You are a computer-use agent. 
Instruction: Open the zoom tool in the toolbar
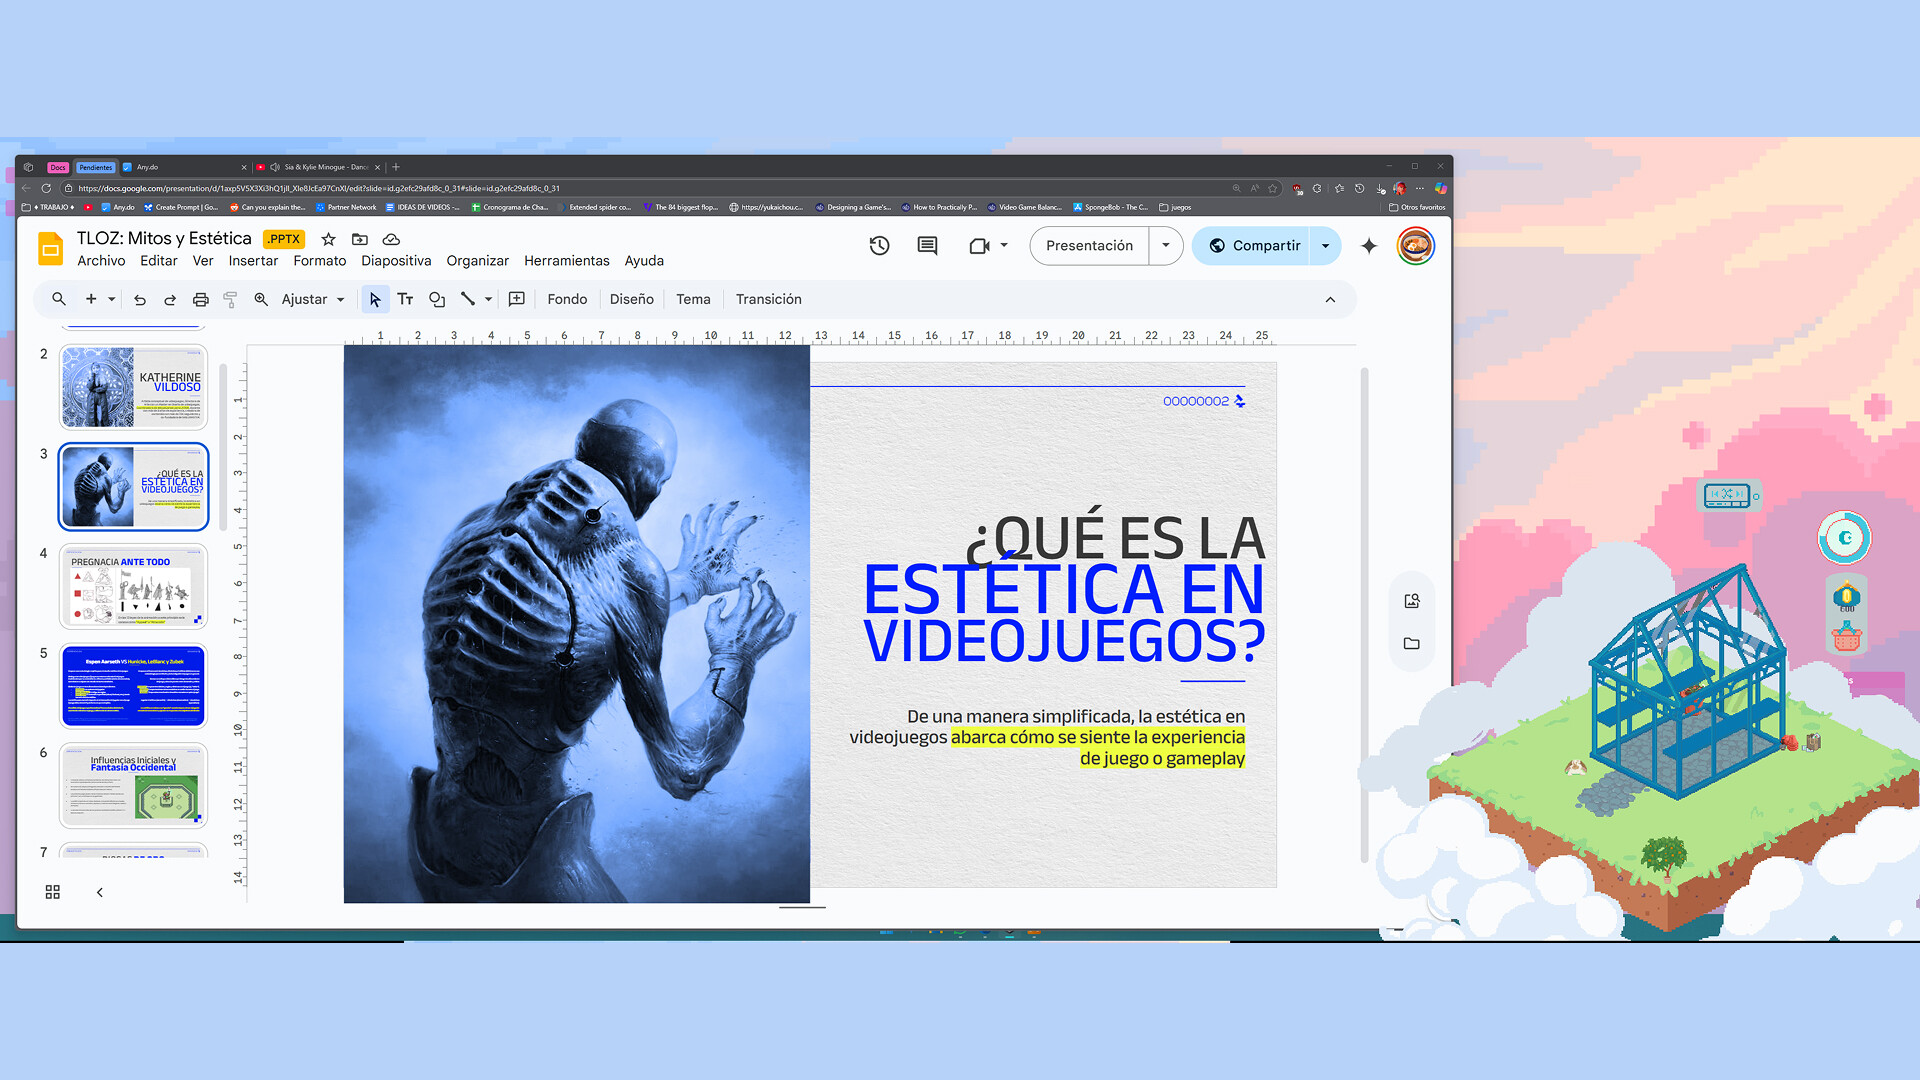(261, 299)
